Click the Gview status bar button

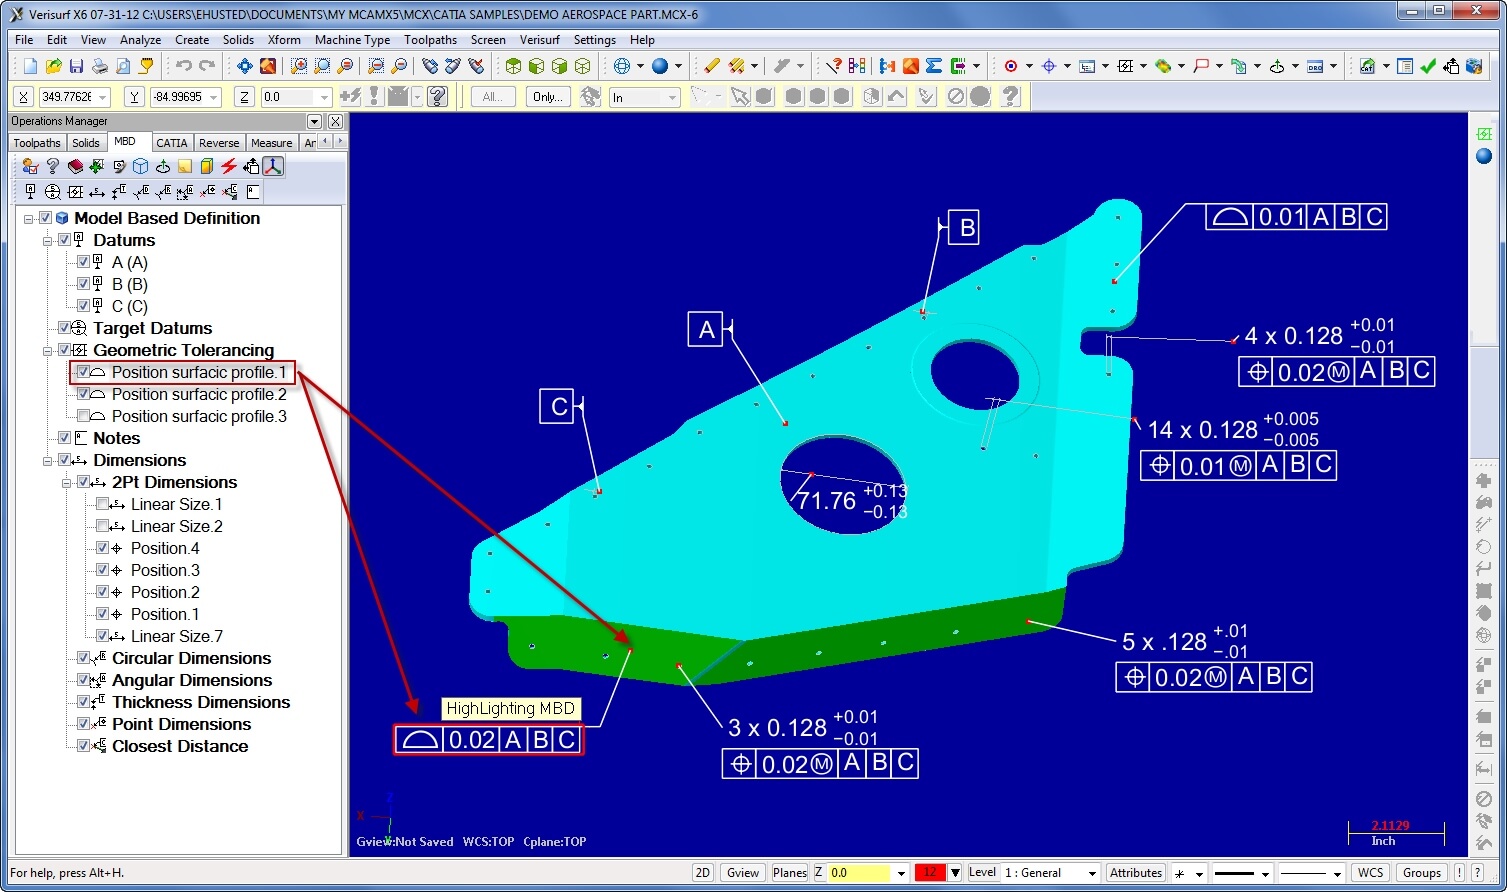tap(743, 873)
